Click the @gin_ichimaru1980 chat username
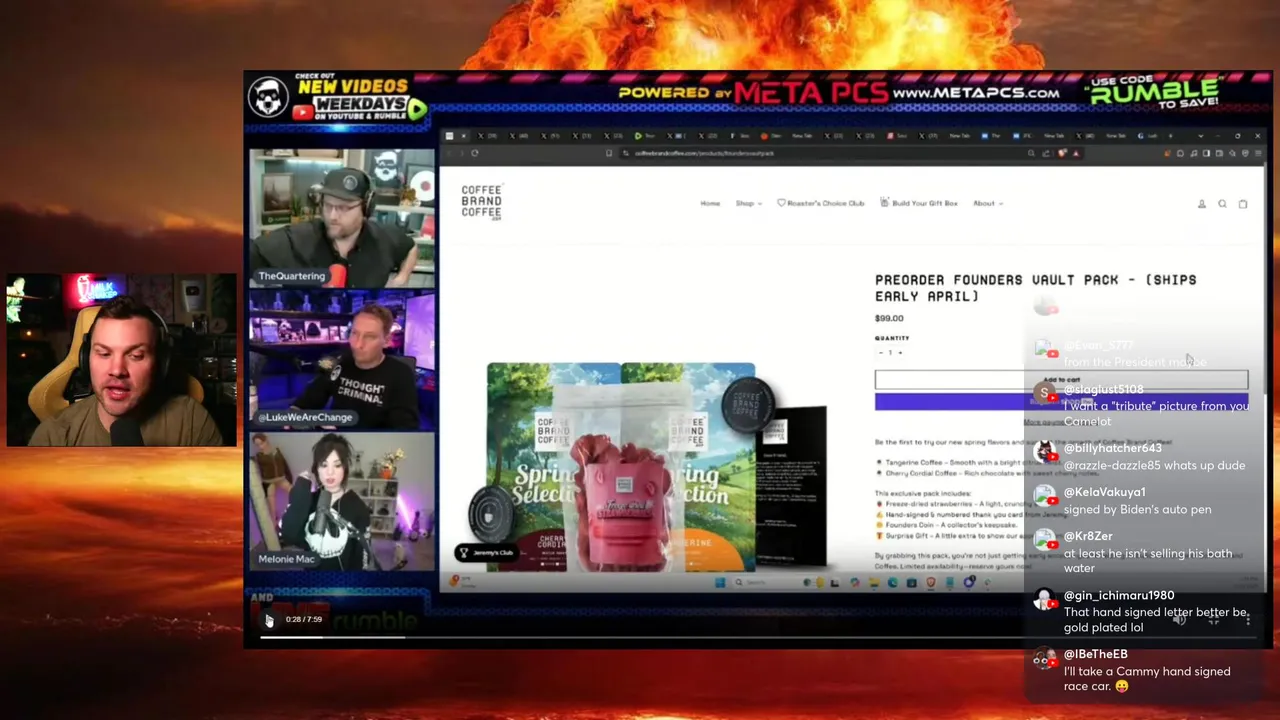This screenshot has height=720, width=1280. pos(1119,595)
